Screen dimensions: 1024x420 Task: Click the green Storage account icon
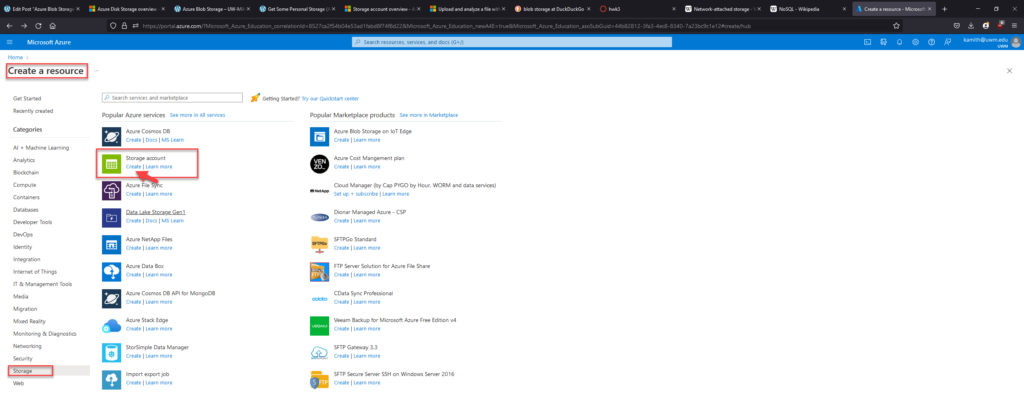pyautogui.click(x=111, y=164)
